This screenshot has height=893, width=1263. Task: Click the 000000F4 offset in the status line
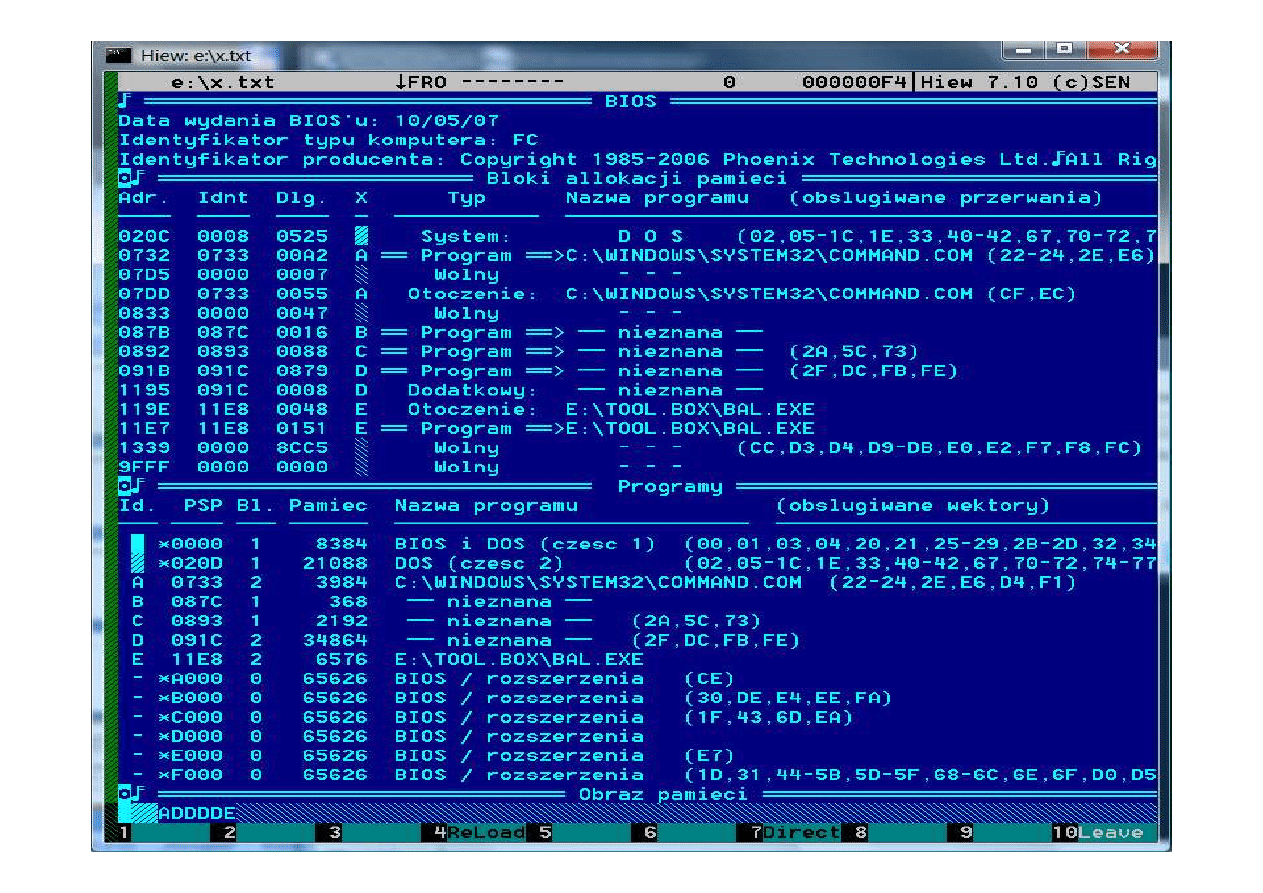(x=856, y=83)
